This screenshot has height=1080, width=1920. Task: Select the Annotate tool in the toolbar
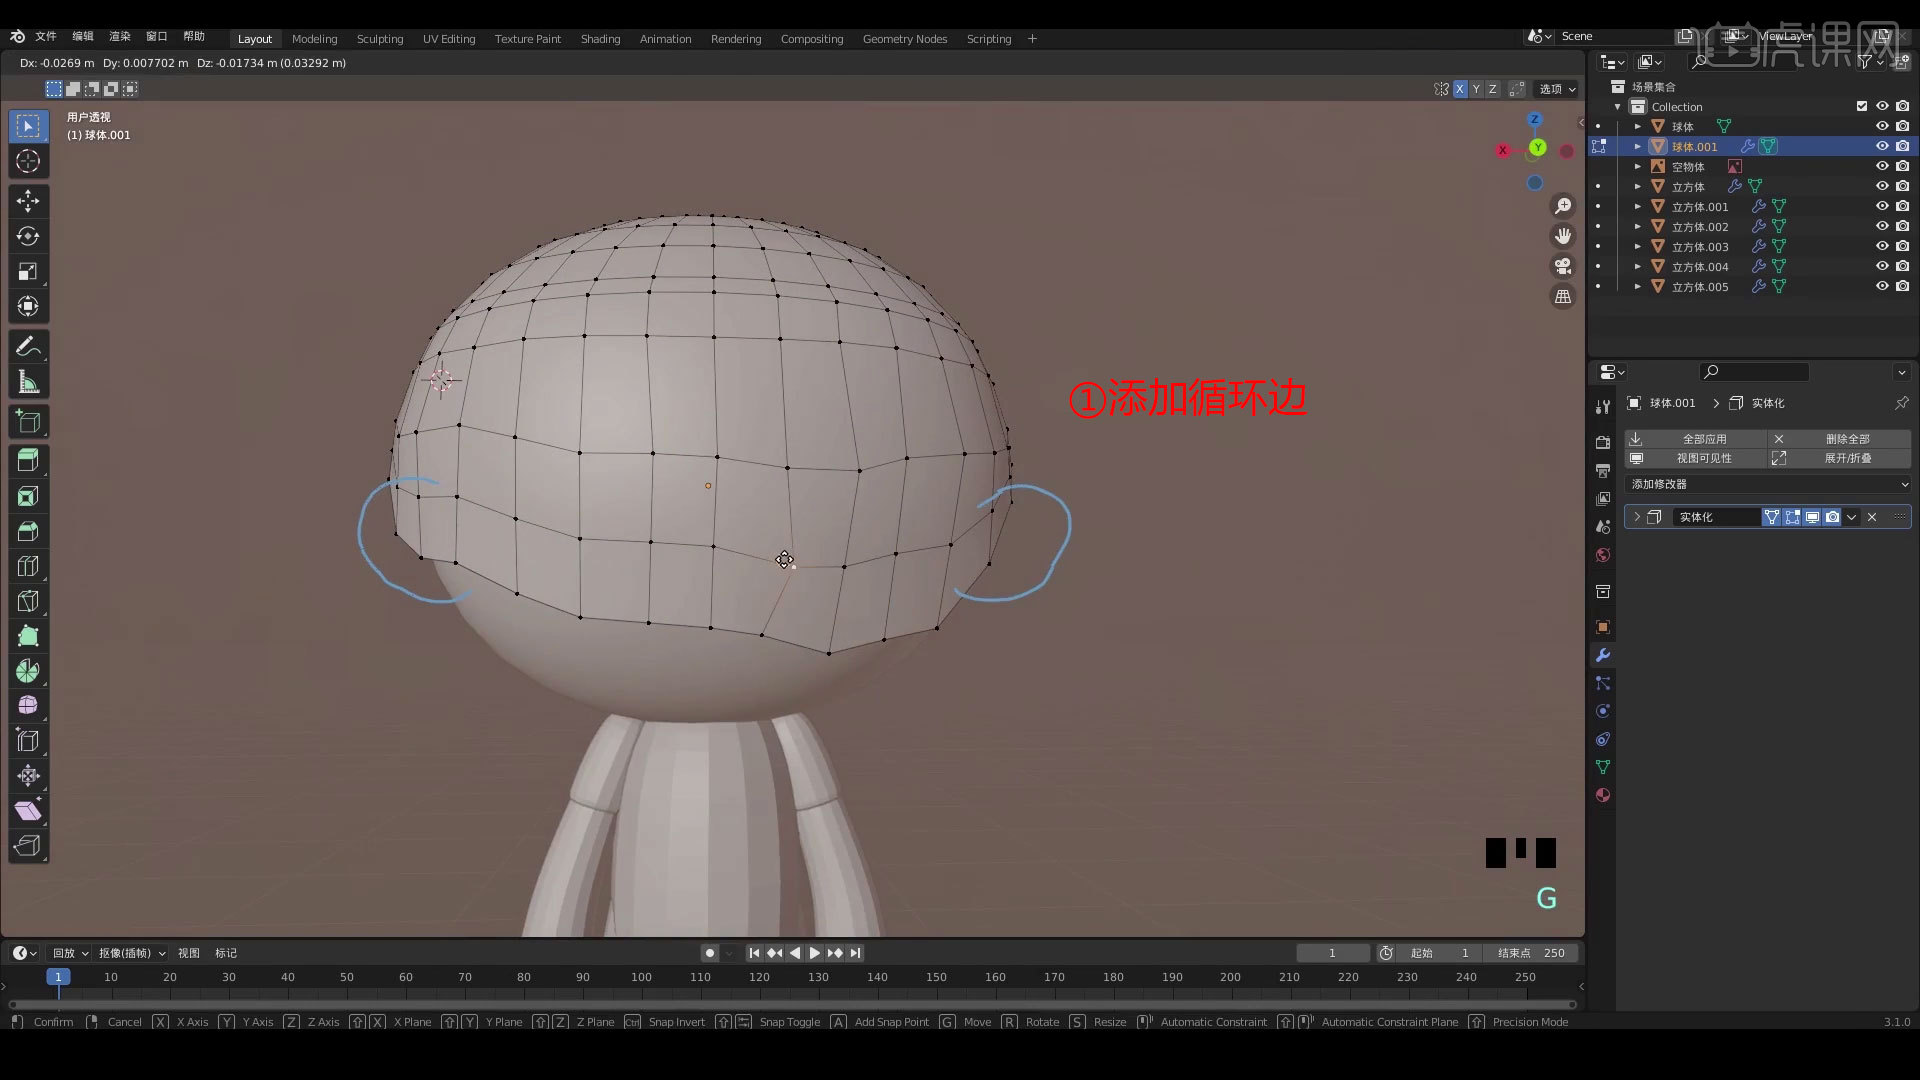pyautogui.click(x=28, y=345)
